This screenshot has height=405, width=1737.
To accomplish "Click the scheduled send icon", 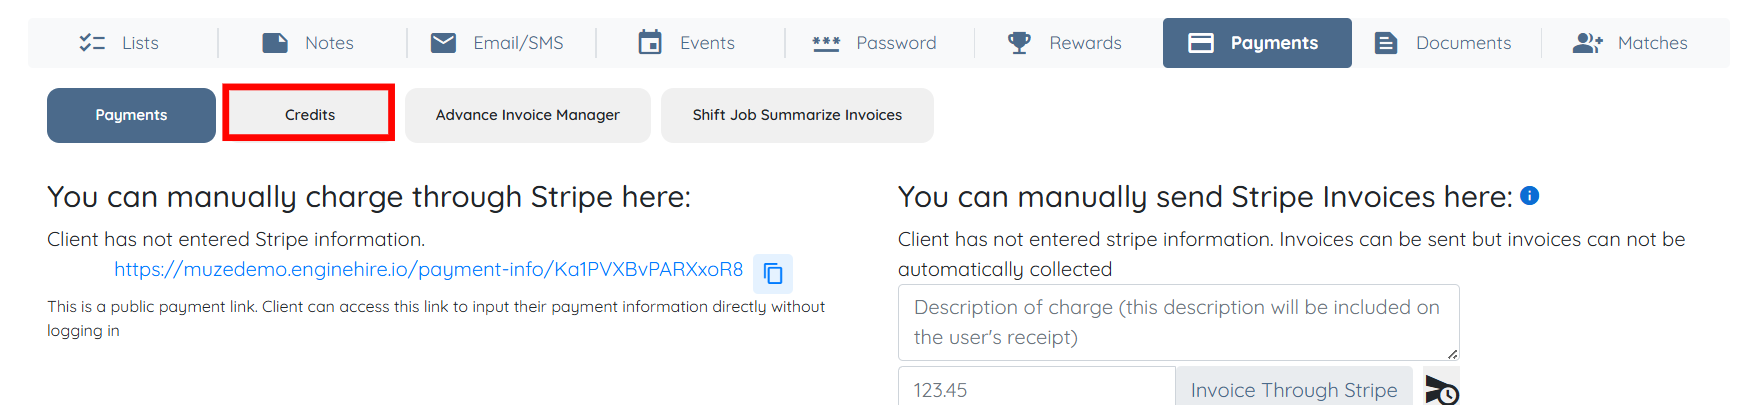I will [x=1441, y=390].
